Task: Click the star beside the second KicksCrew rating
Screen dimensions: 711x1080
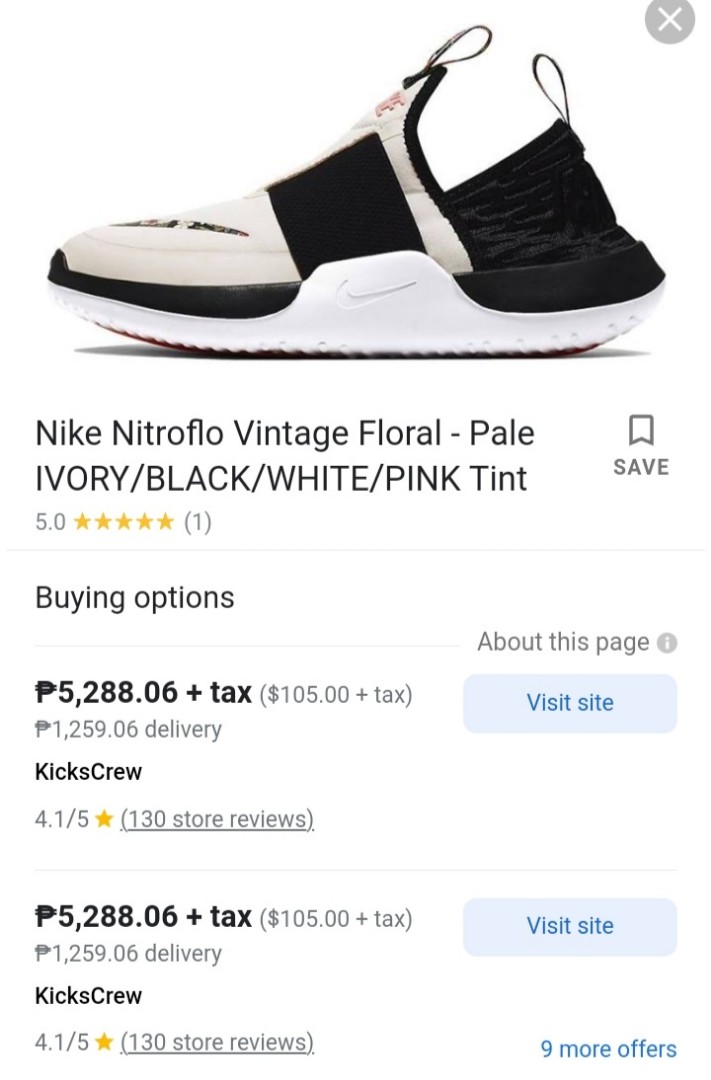Action: tap(103, 1043)
